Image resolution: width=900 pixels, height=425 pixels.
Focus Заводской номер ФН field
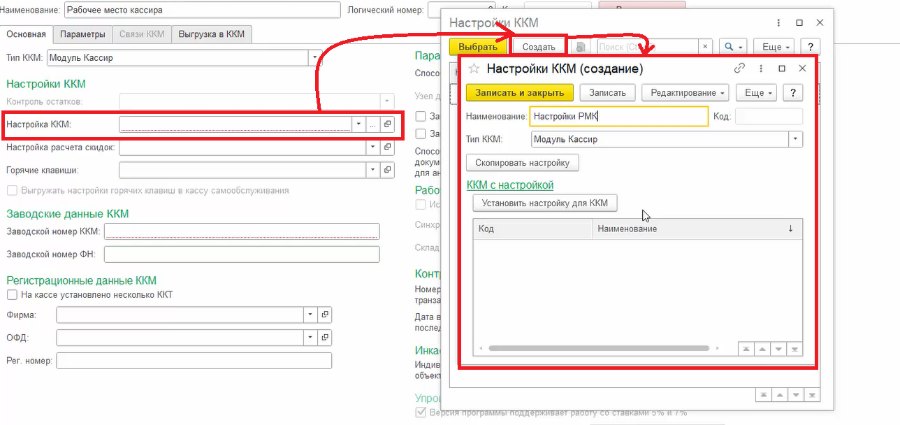click(242, 254)
